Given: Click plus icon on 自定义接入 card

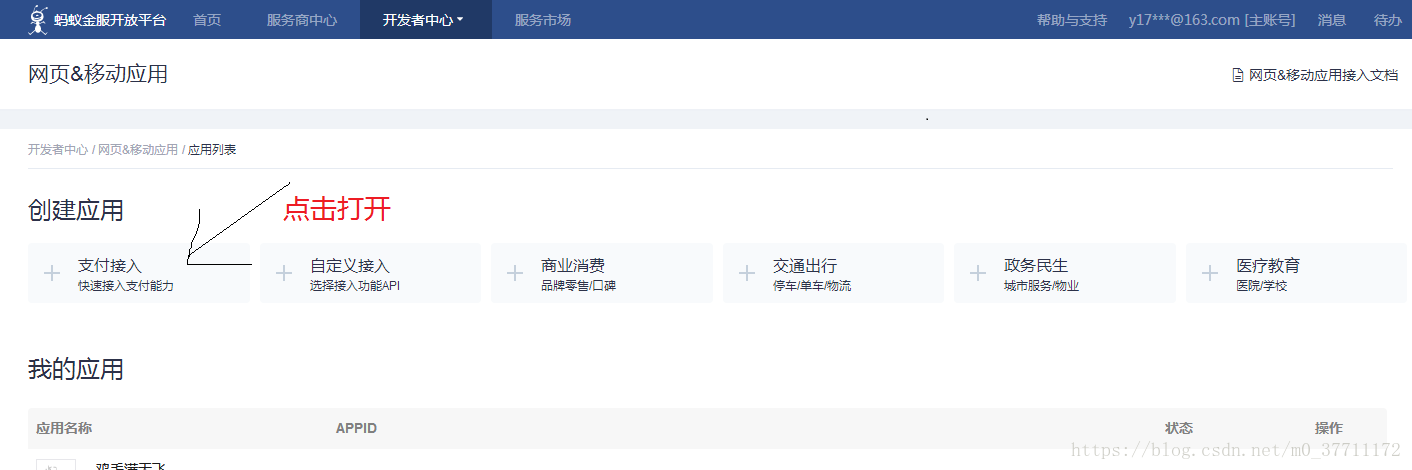Looking at the screenshot, I should (x=284, y=274).
